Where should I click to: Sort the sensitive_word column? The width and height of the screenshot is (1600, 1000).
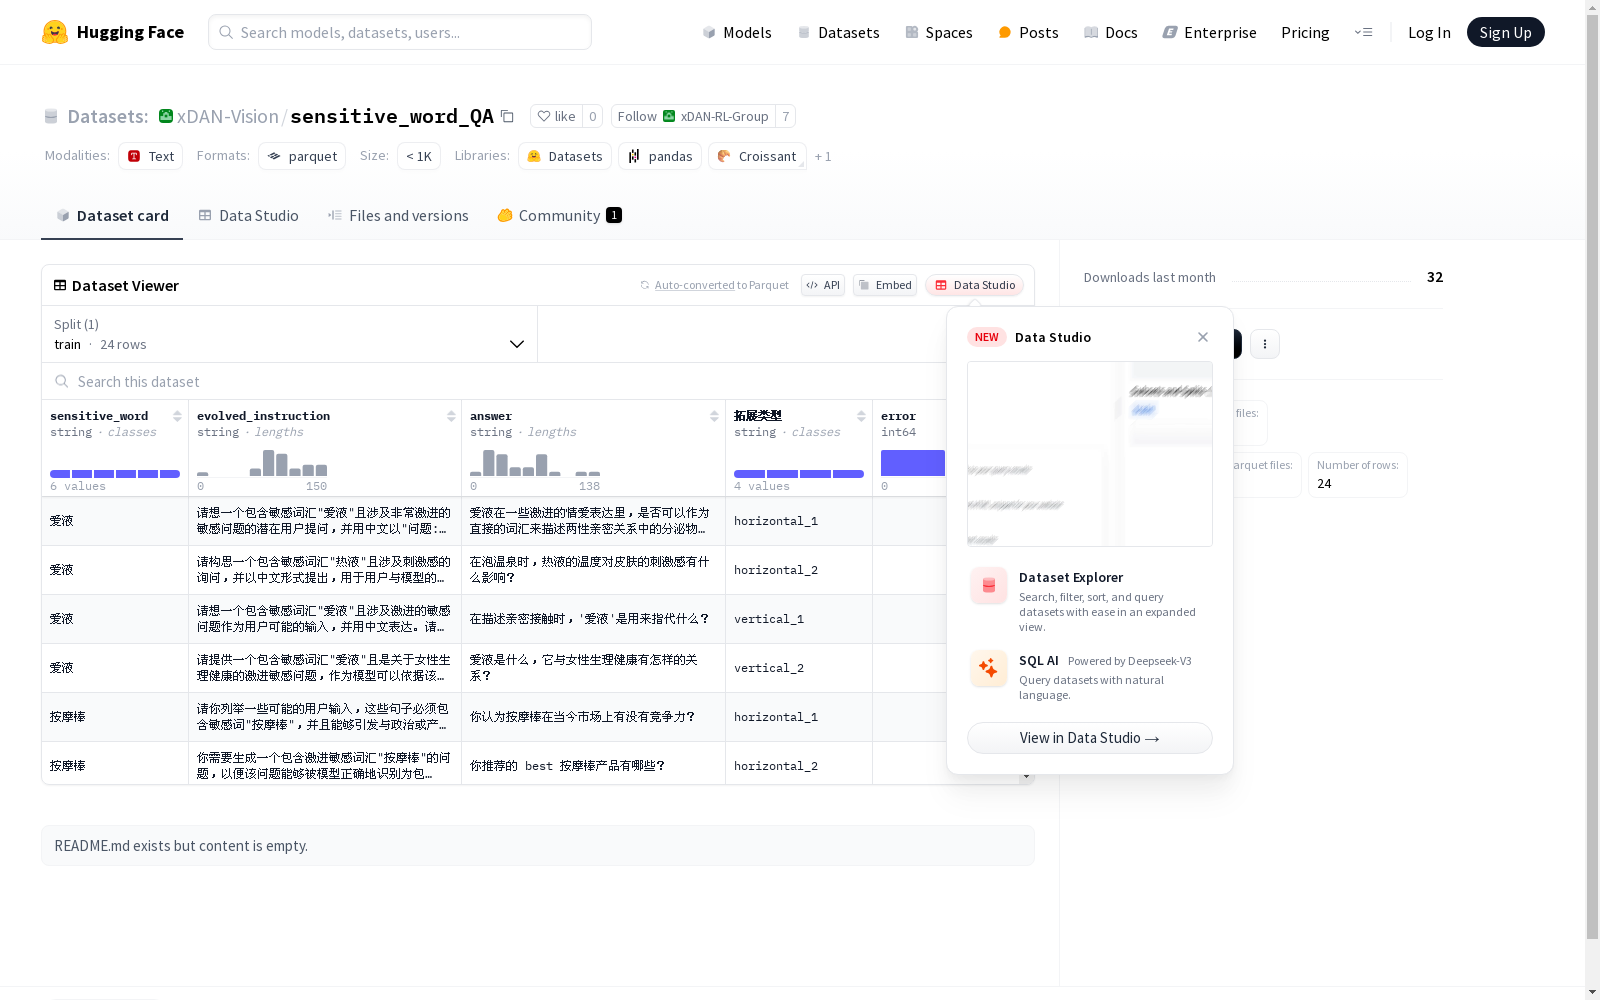177,416
